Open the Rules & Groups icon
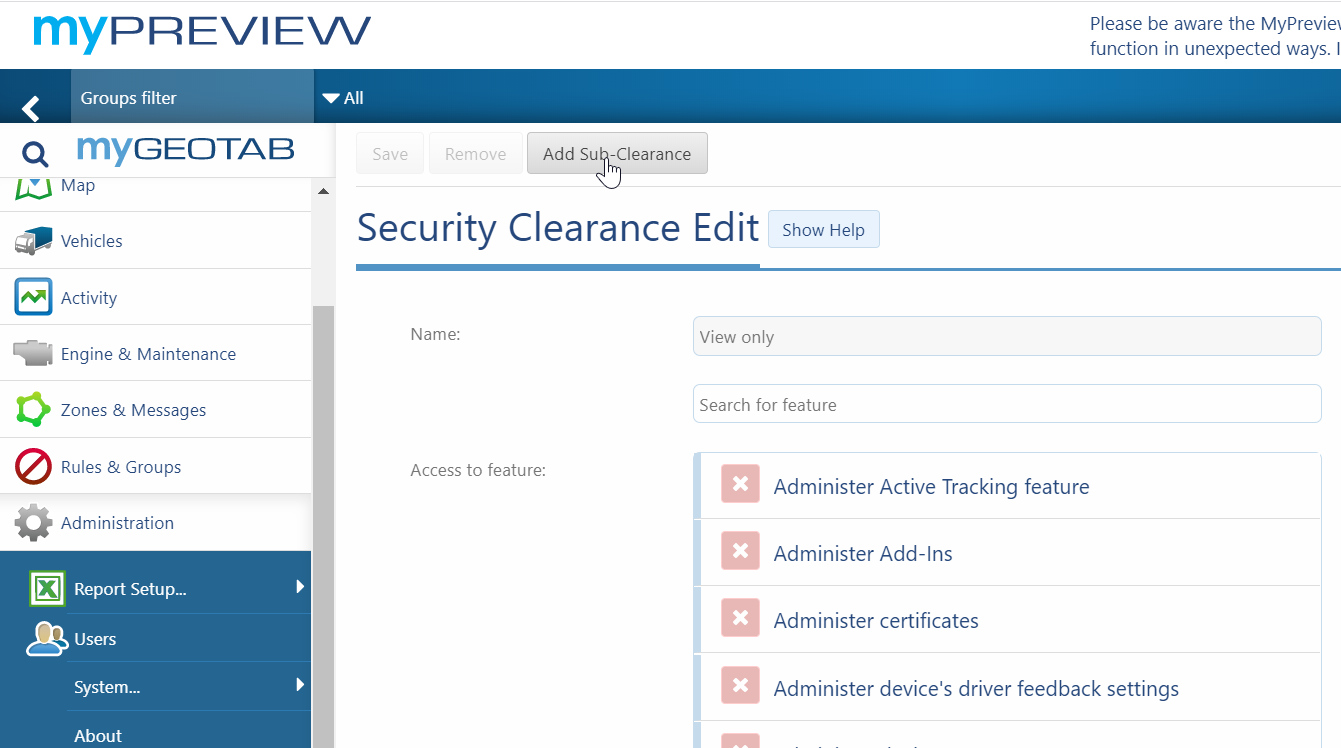1341x748 pixels. tap(33, 465)
